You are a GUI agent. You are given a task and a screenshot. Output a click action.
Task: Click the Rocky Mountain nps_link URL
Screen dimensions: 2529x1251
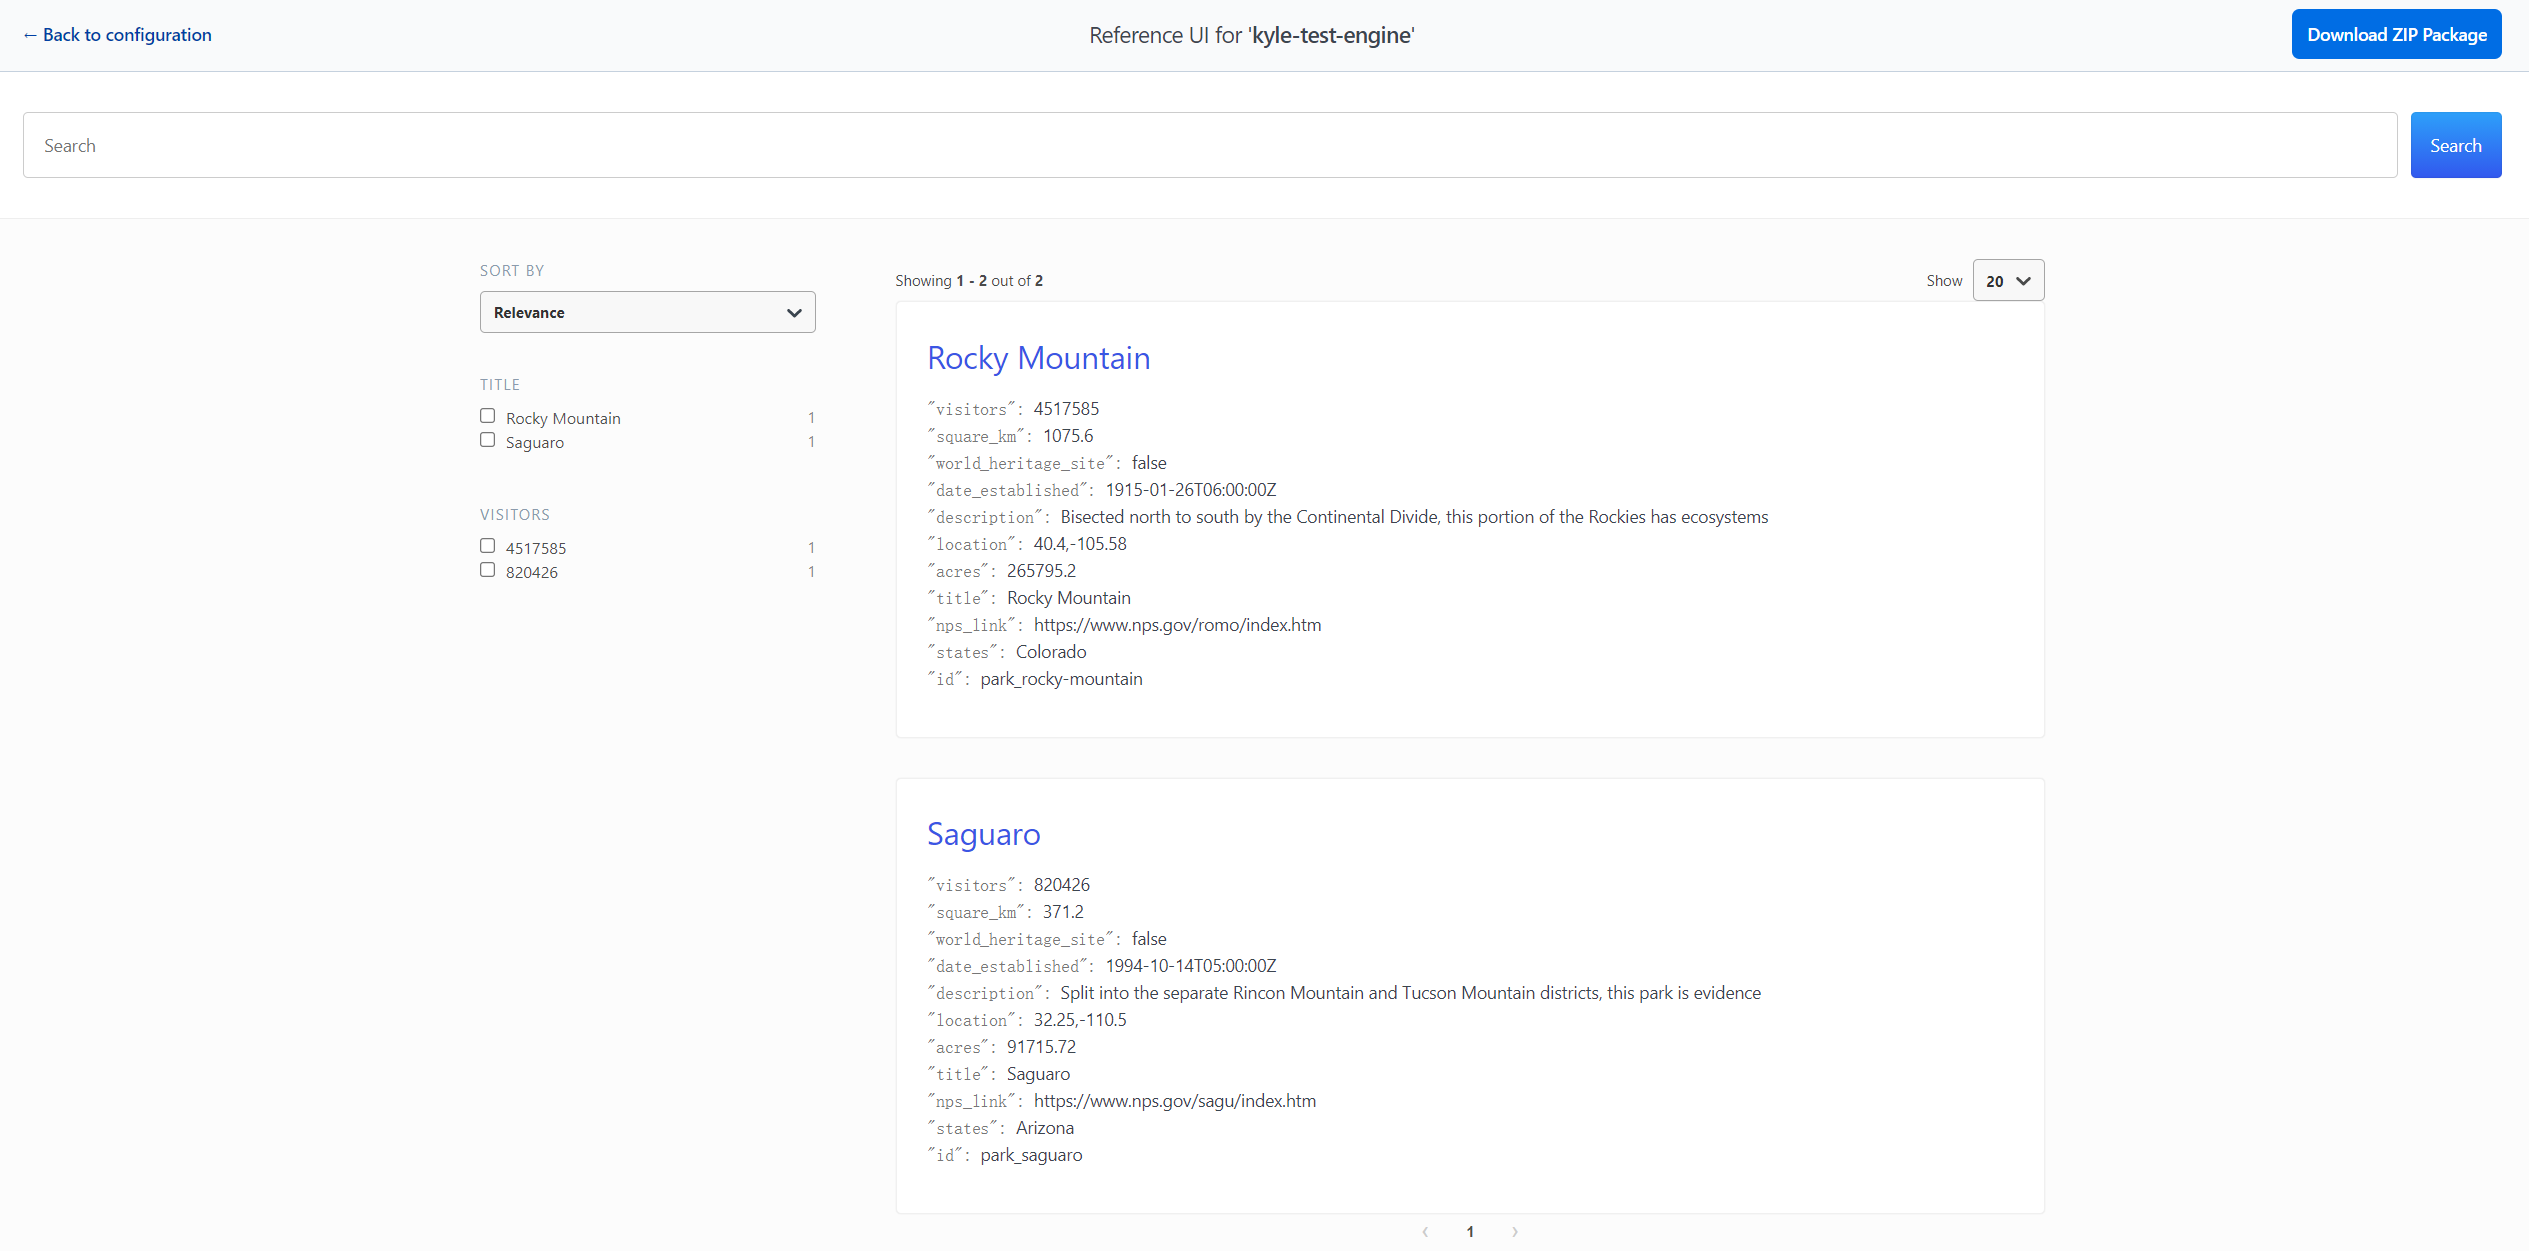click(x=1177, y=625)
